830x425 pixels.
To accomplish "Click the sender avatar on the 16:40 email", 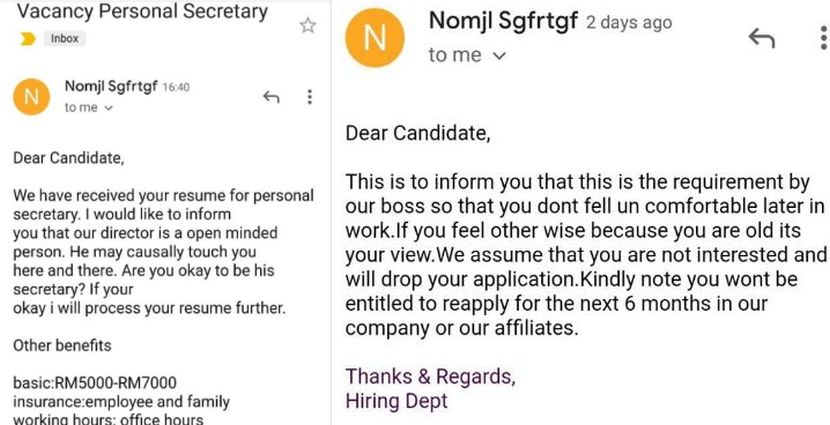I will (32, 97).
